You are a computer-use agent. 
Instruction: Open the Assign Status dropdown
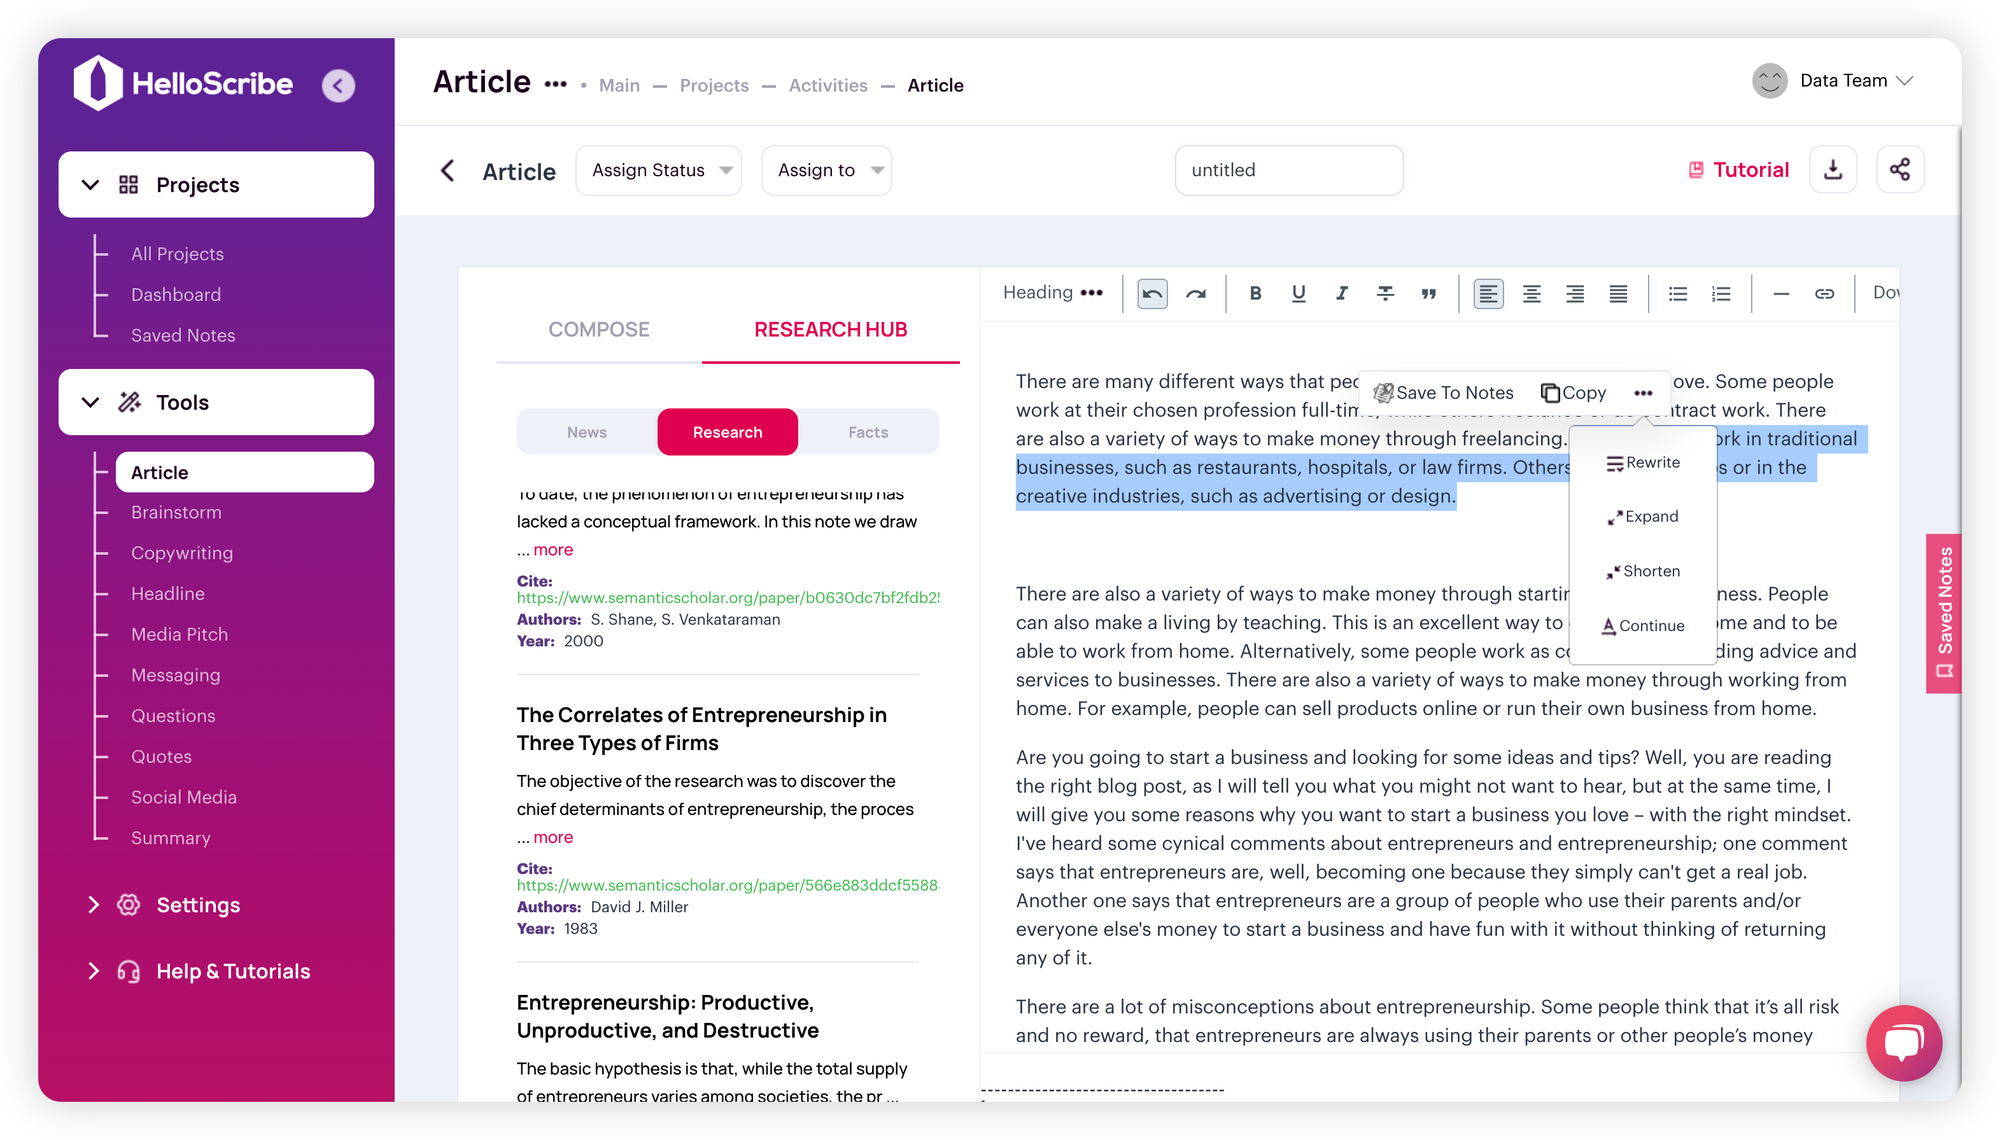coord(658,170)
